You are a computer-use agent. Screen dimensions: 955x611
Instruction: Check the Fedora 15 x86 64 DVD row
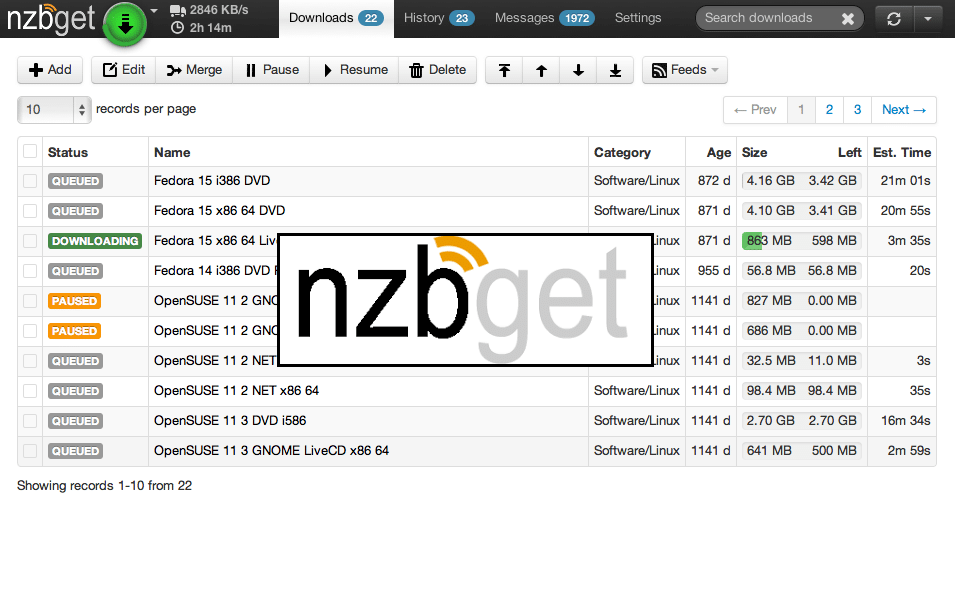[30, 211]
